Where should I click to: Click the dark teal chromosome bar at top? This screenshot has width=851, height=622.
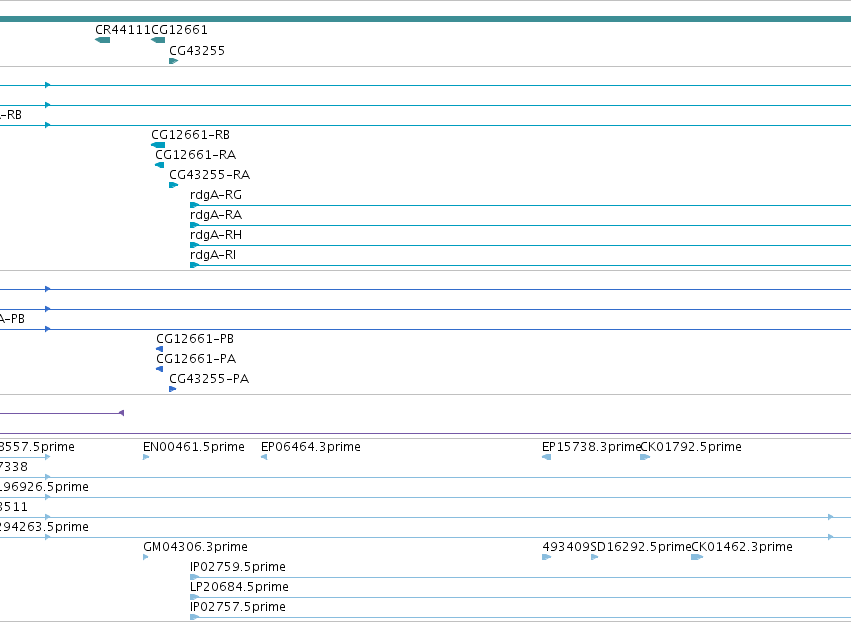(426, 19)
